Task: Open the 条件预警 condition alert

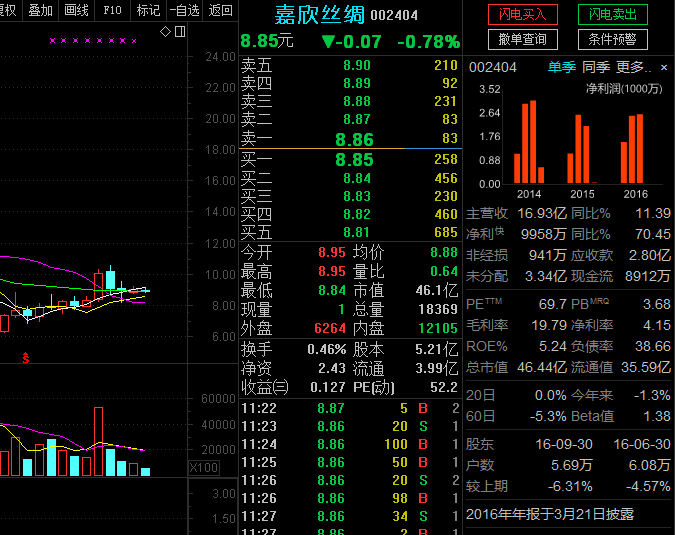Action: pos(613,40)
